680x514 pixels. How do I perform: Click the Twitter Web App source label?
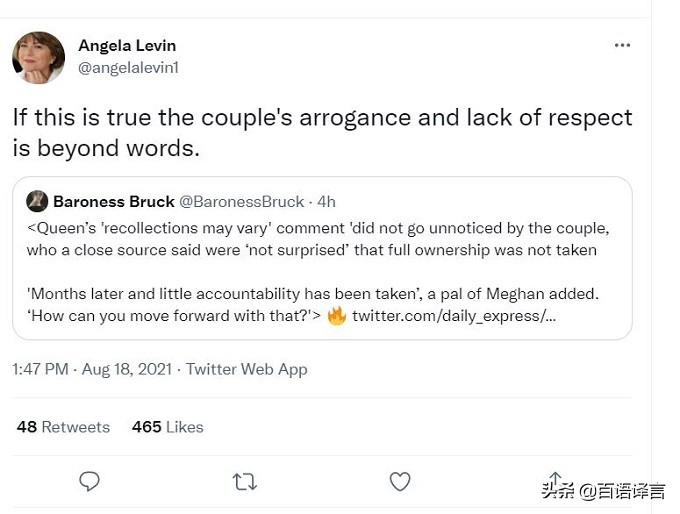coord(246,369)
